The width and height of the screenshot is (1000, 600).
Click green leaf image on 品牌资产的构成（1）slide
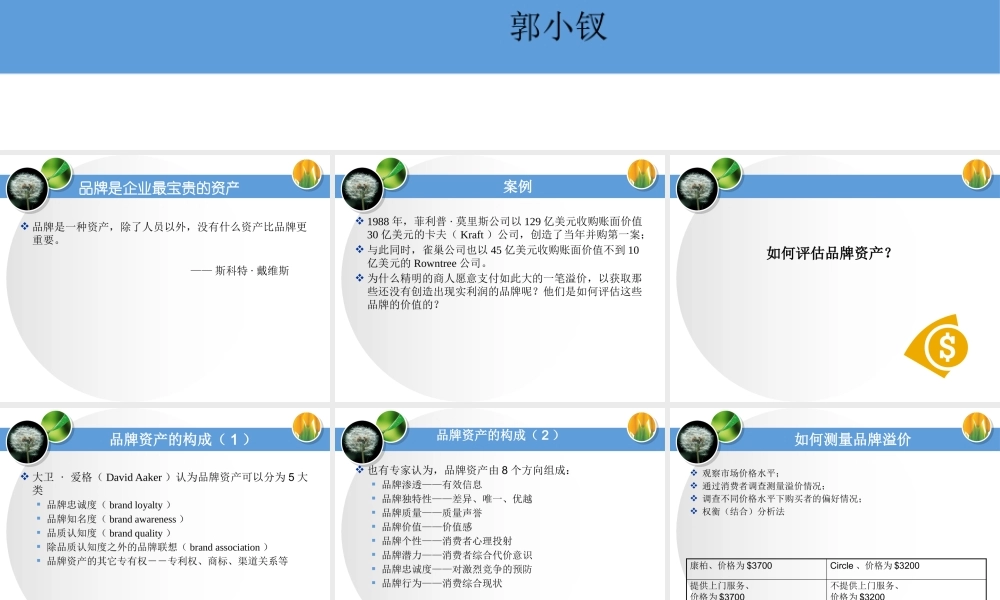pyautogui.click(x=56, y=426)
